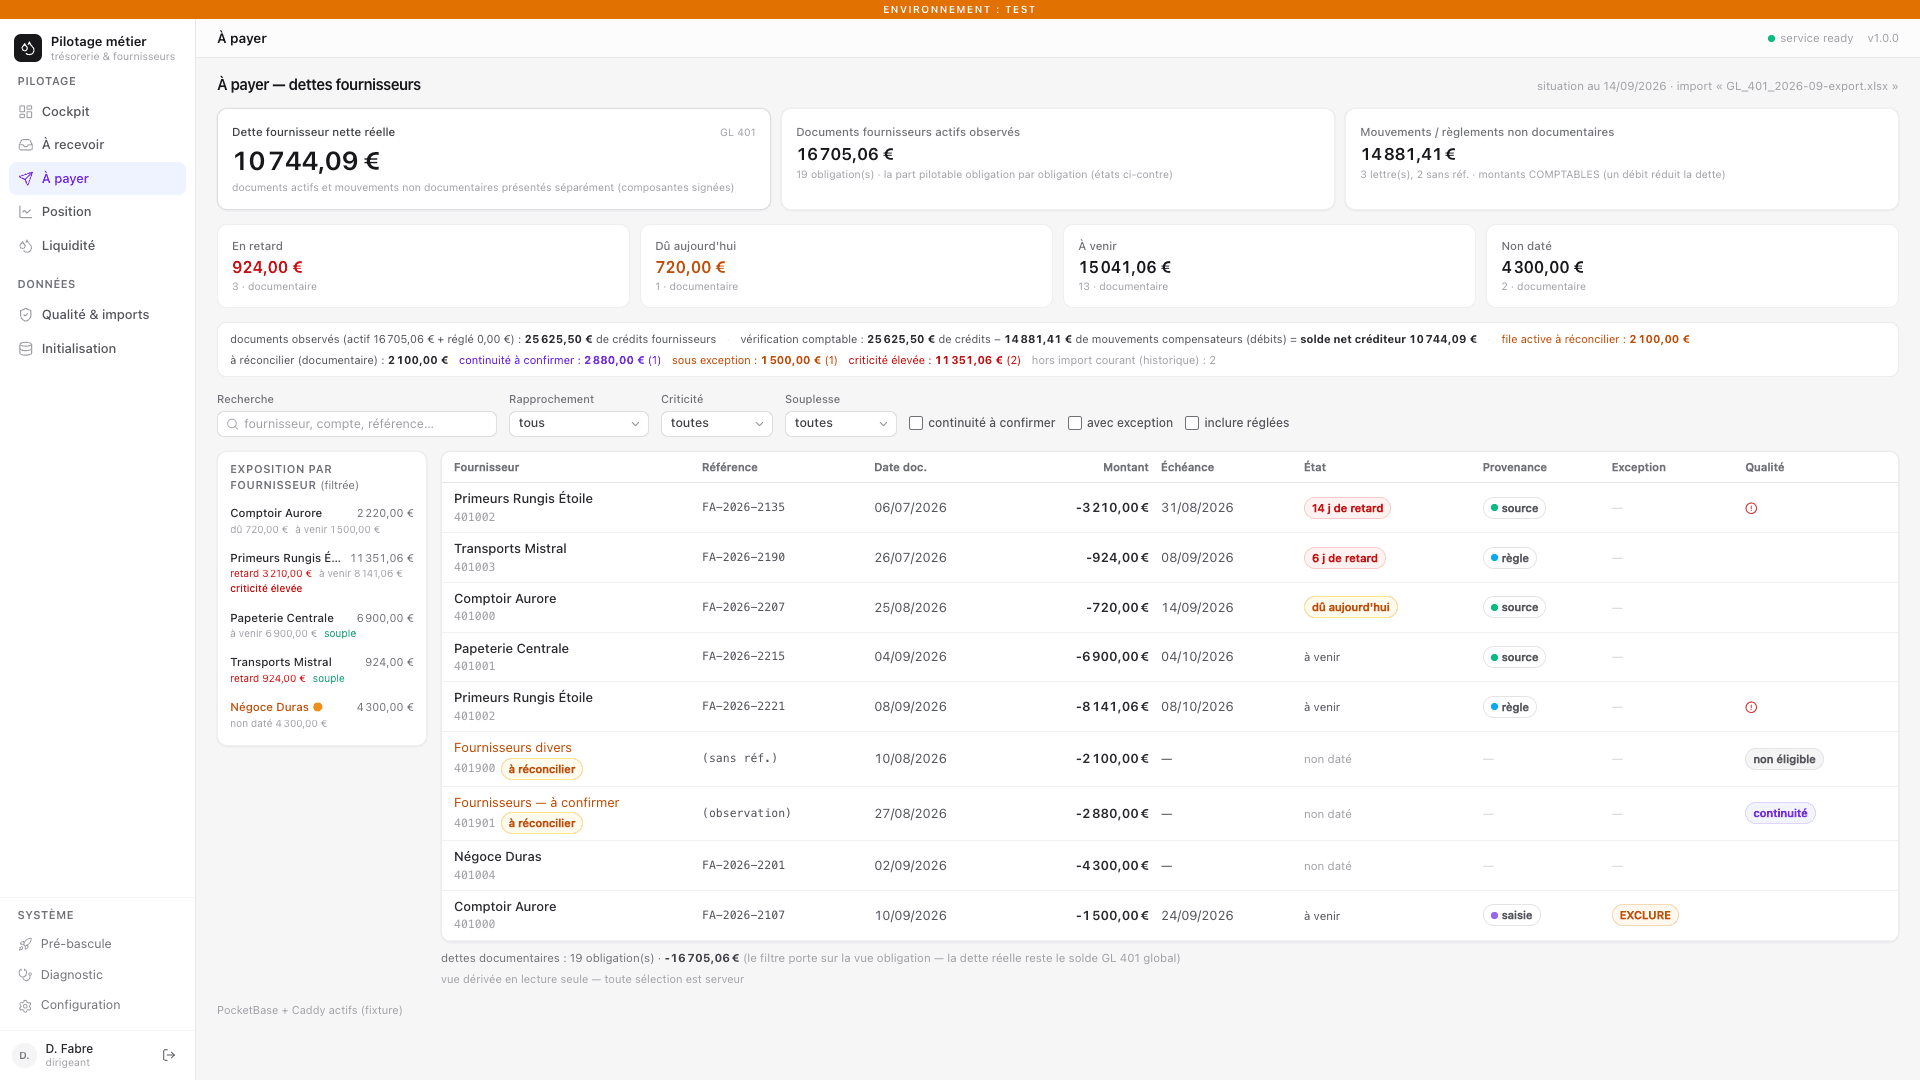Click the D. user avatar circle
The image size is (1920, 1080).
pyautogui.click(x=24, y=1055)
